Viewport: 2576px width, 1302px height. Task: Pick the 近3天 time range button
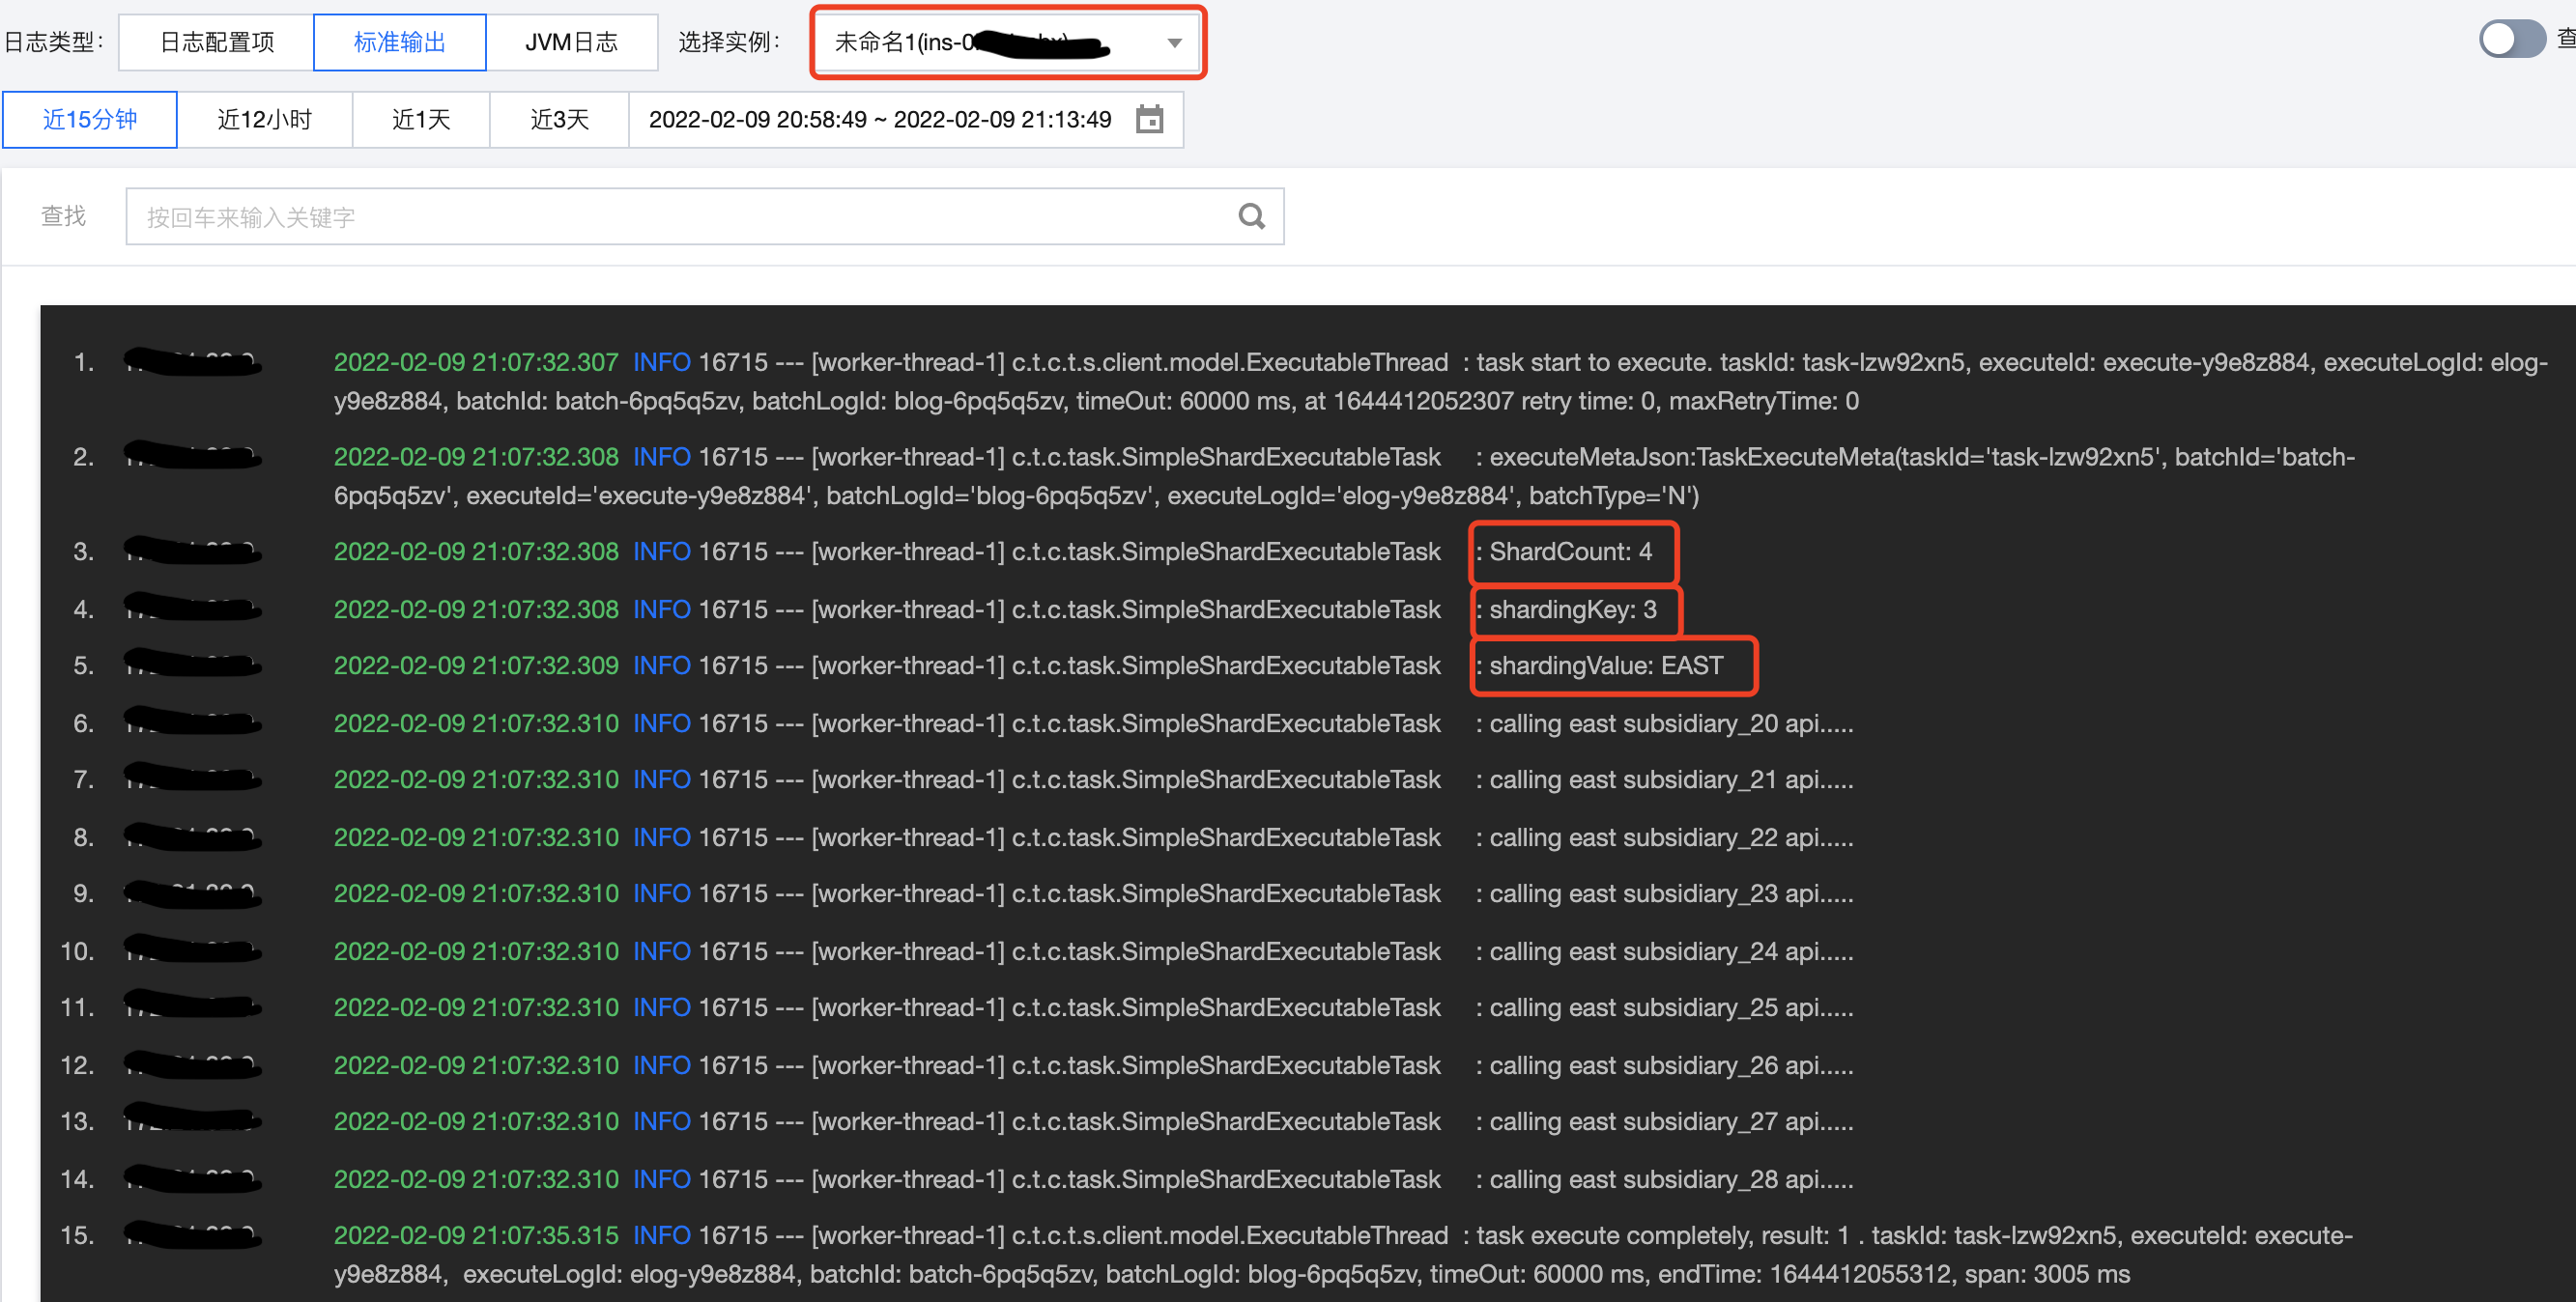[x=559, y=120]
